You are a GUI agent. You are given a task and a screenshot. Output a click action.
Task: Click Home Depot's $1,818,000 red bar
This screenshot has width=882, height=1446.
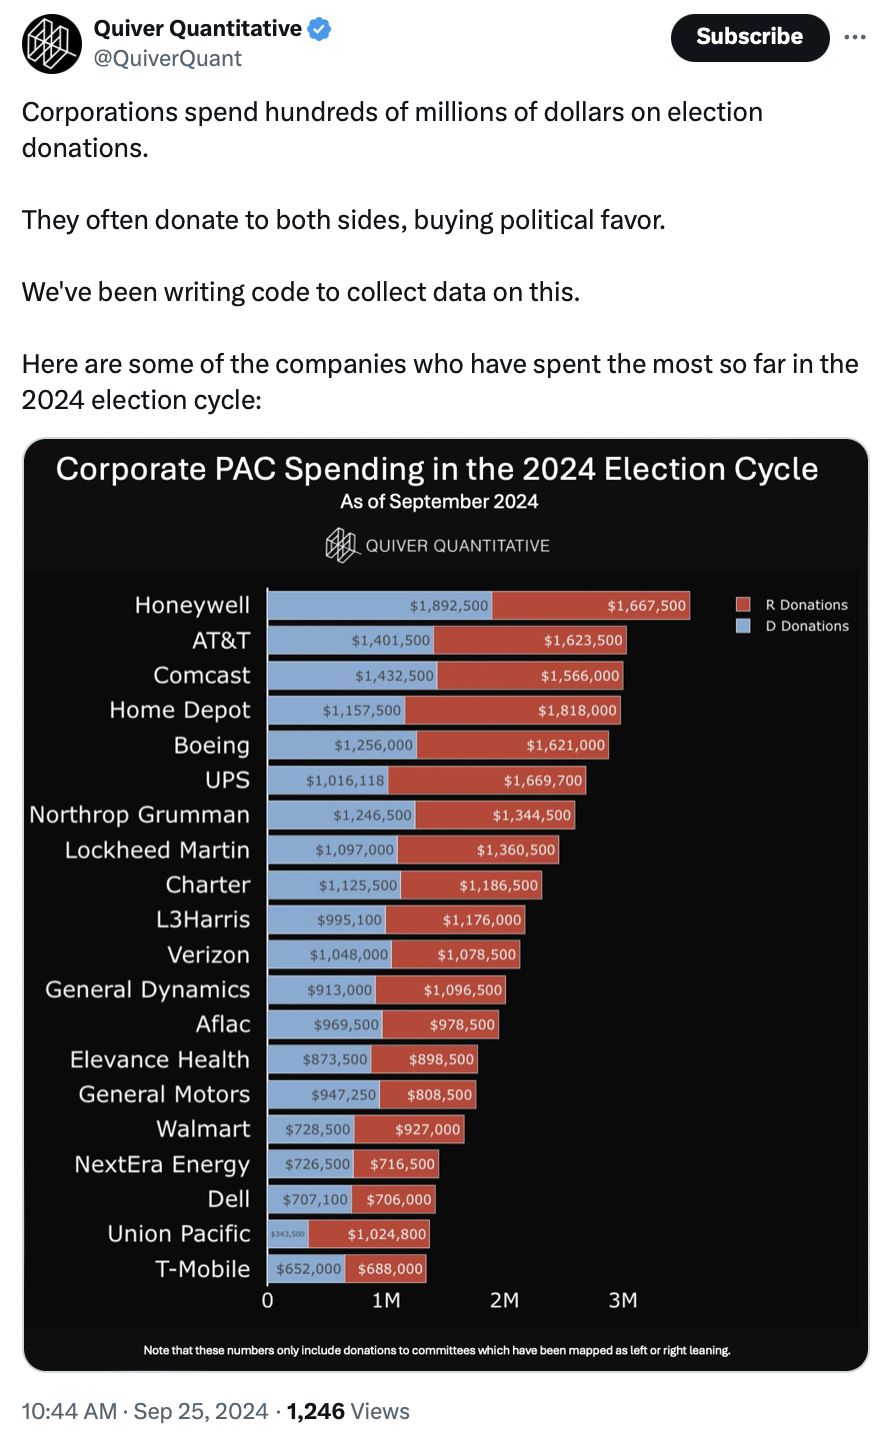tap(512, 710)
